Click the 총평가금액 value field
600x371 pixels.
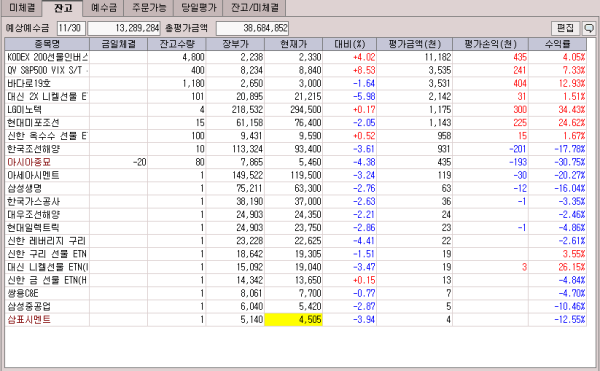252,28
